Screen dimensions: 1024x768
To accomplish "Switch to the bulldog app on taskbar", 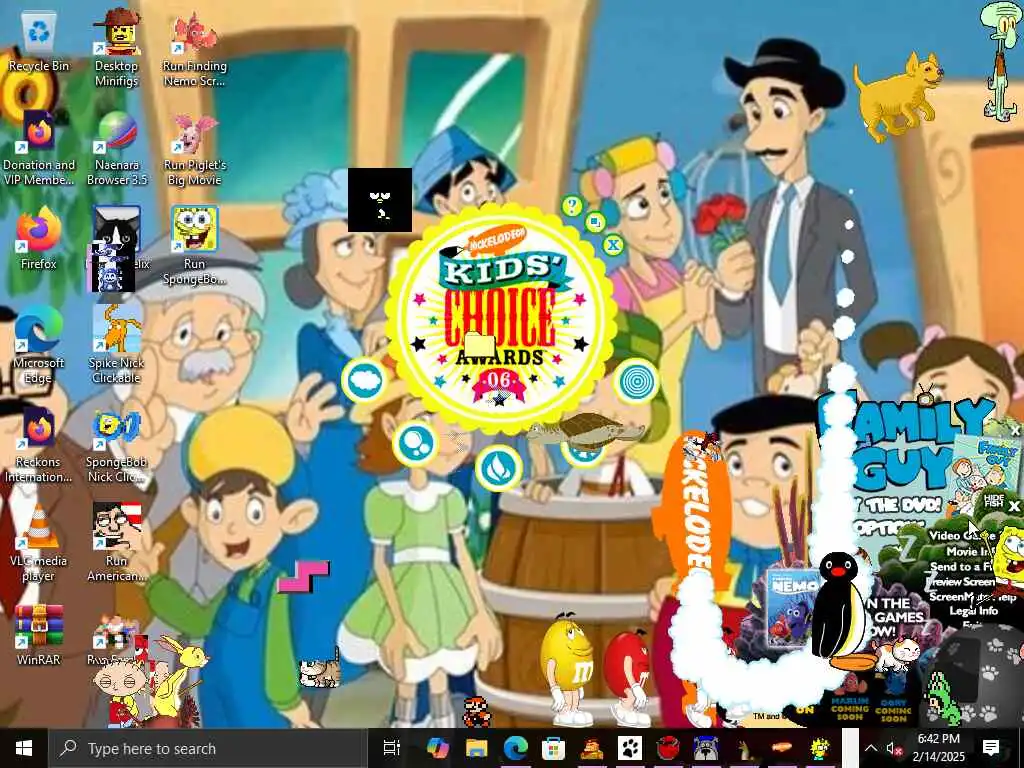I will (706, 748).
